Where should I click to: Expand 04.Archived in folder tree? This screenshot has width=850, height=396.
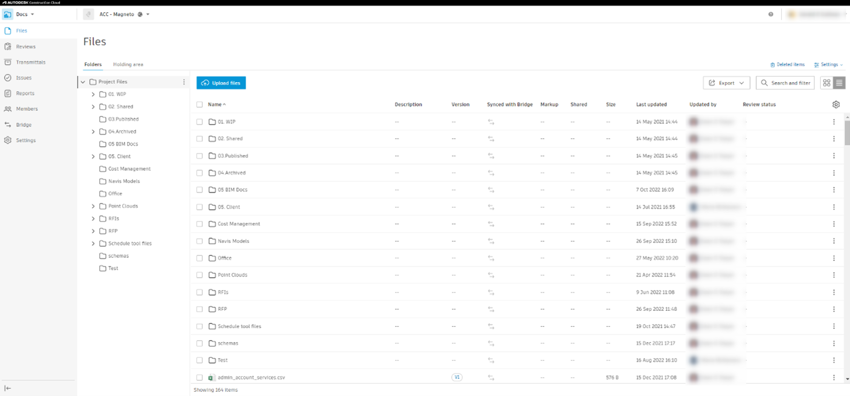[93, 132]
